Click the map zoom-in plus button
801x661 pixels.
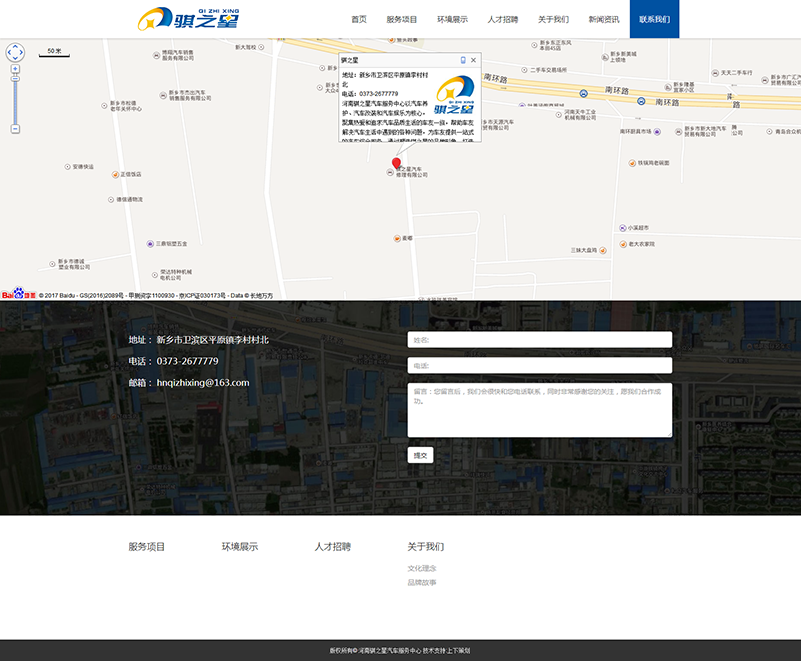[x=15, y=69]
